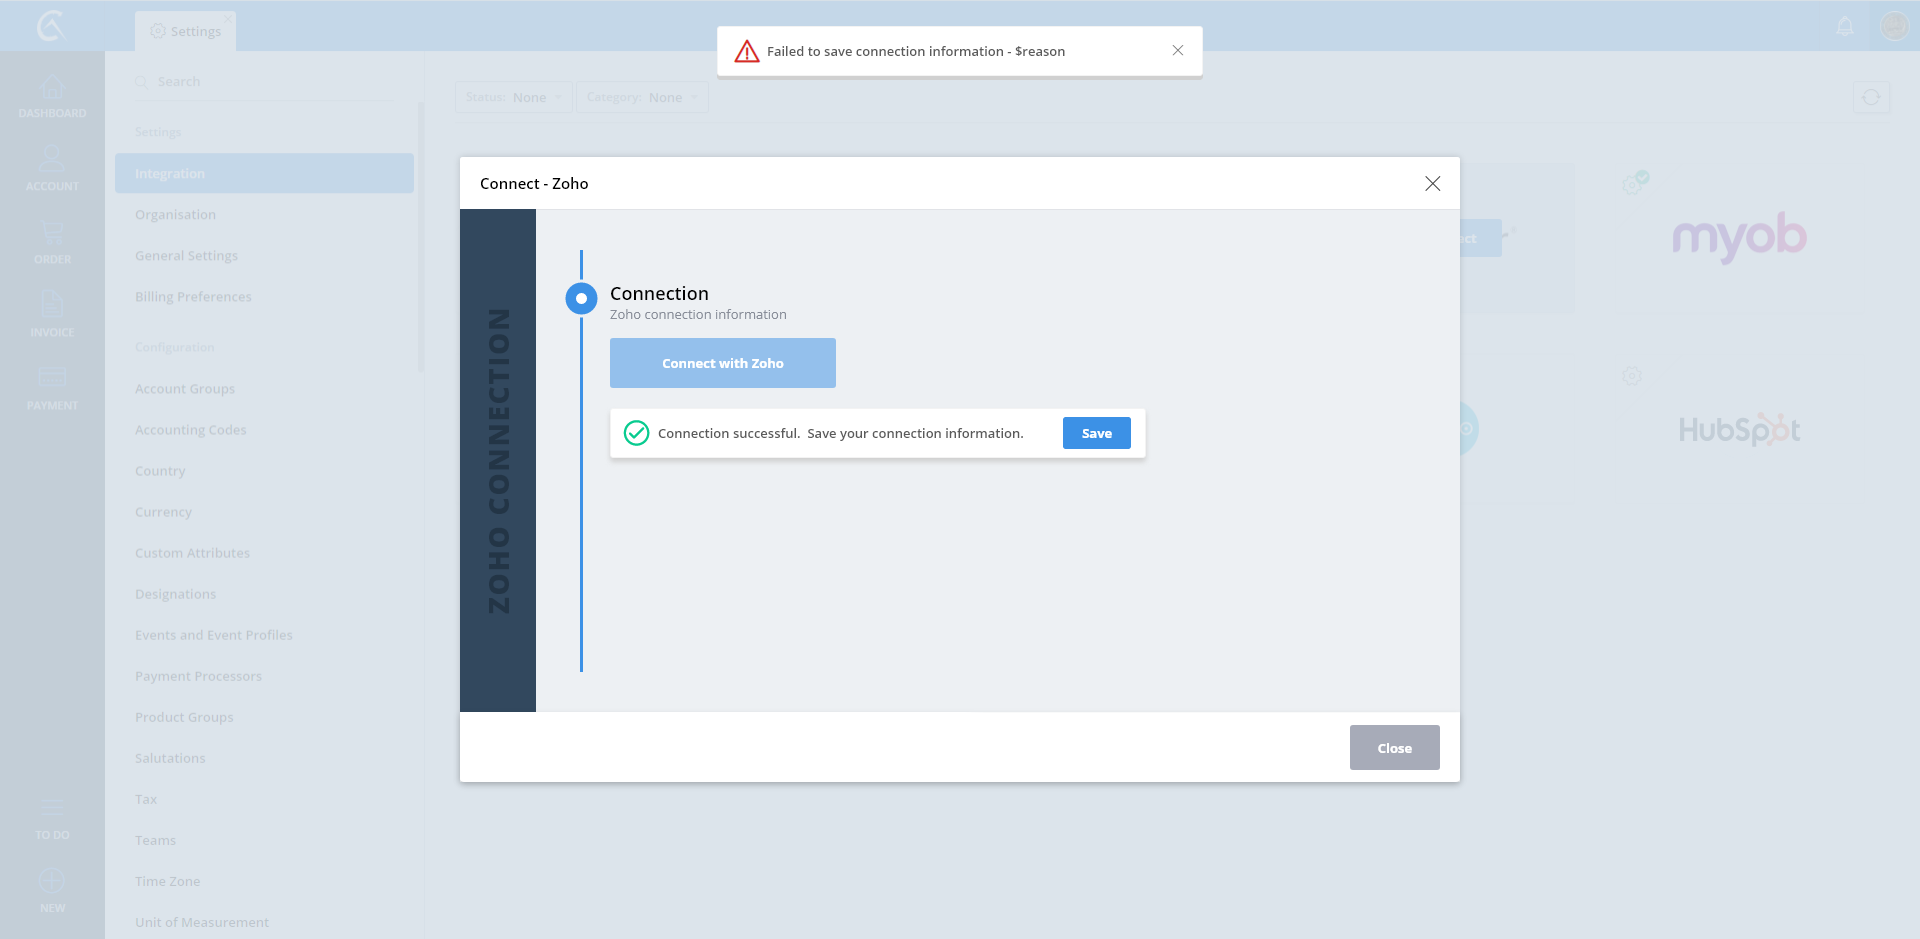Click the New plus icon
Viewport: 1920px width, 939px height.
pyautogui.click(x=52, y=882)
